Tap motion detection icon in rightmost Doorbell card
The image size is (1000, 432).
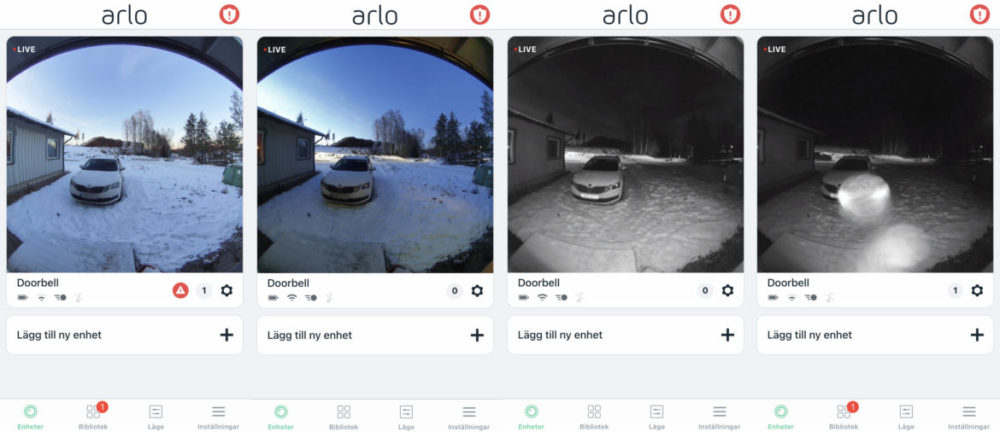pyautogui.click(x=829, y=297)
